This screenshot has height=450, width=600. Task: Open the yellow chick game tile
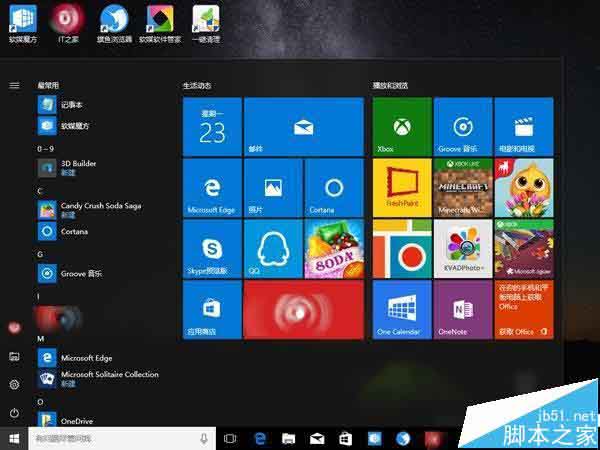click(x=524, y=188)
